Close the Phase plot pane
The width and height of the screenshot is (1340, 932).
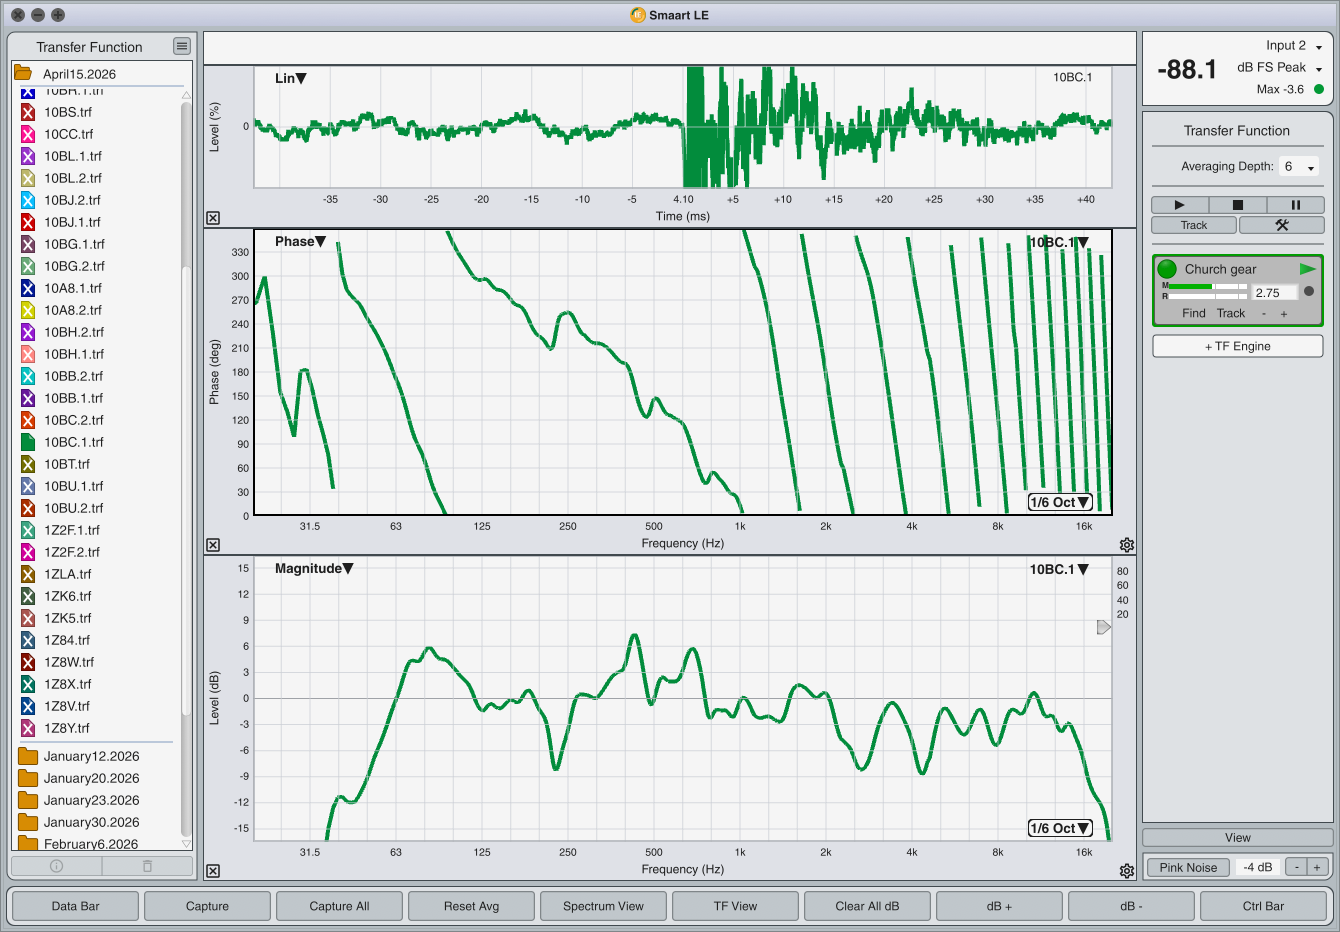coord(213,545)
